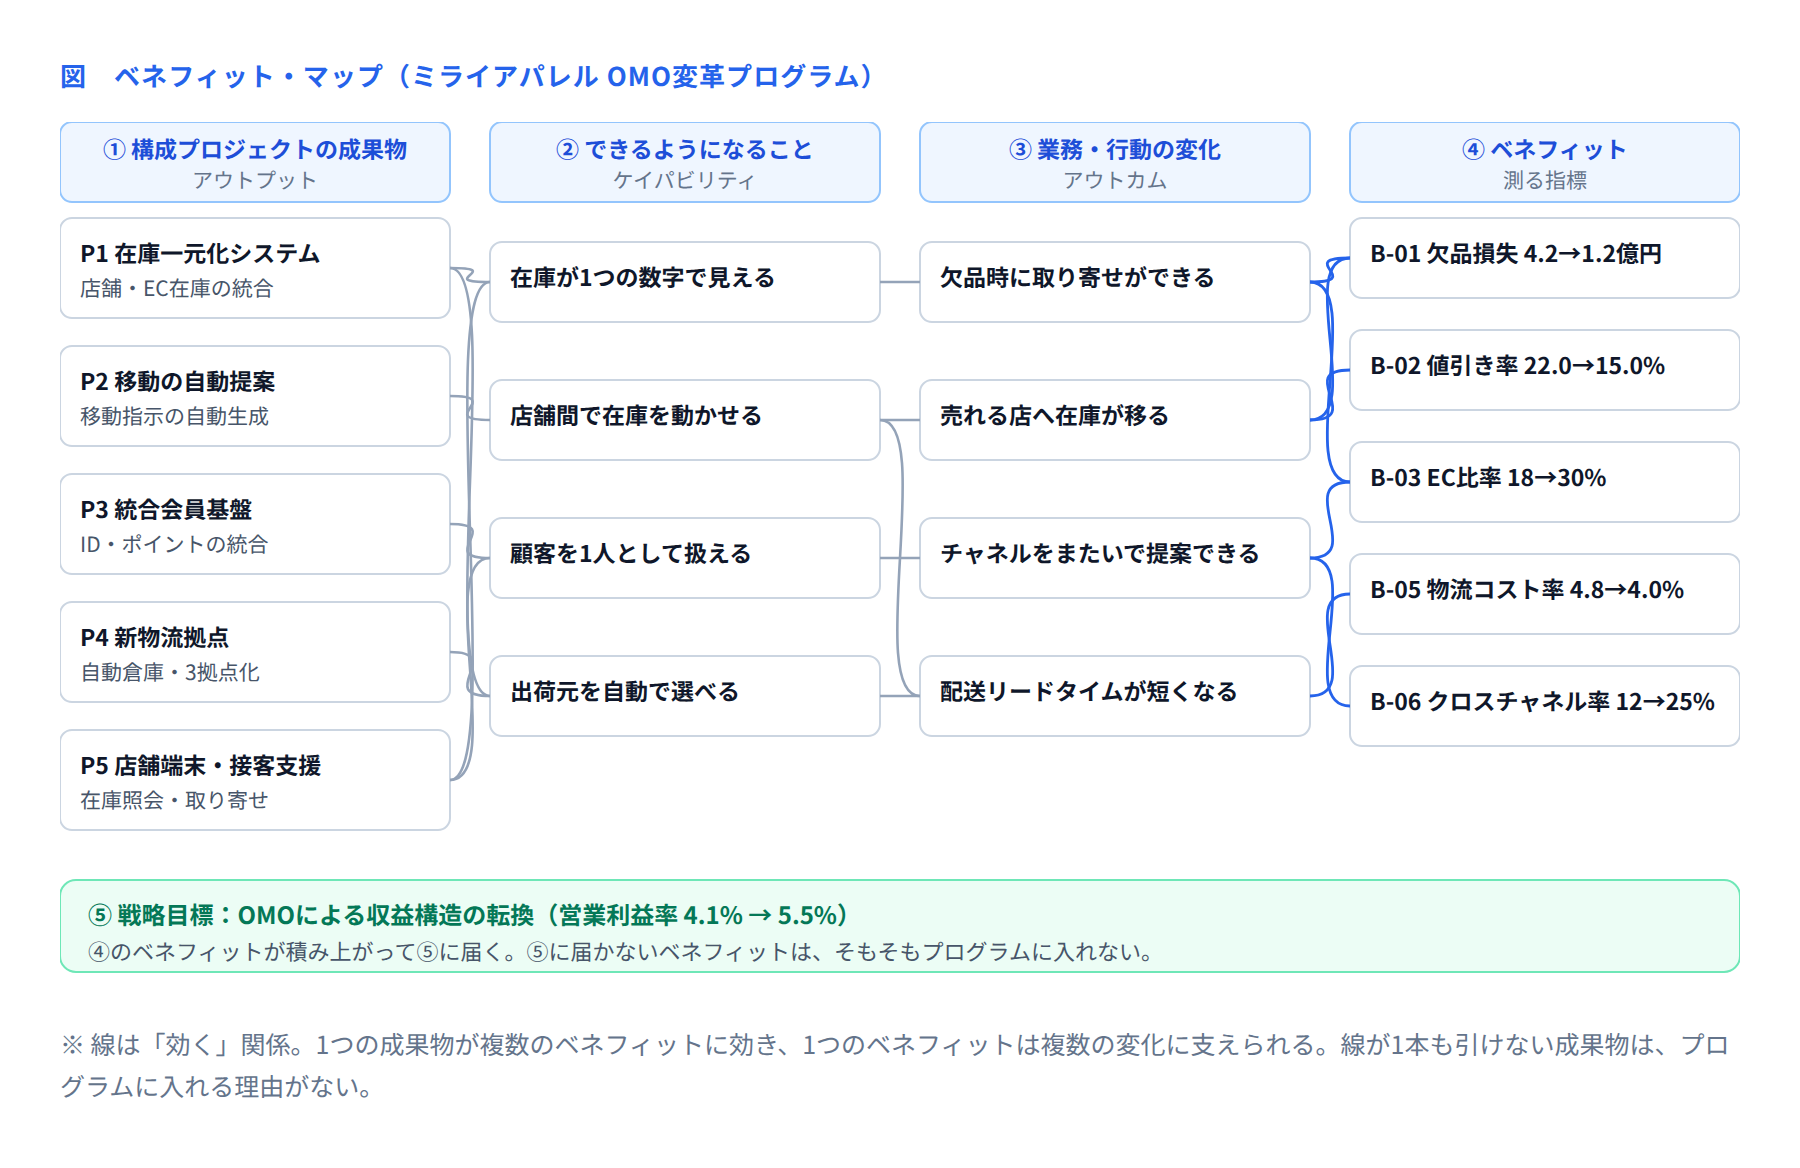Select capability 店舗間で在庫を動かせる
This screenshot has width=1800, height=1168.
coord(685,420)
